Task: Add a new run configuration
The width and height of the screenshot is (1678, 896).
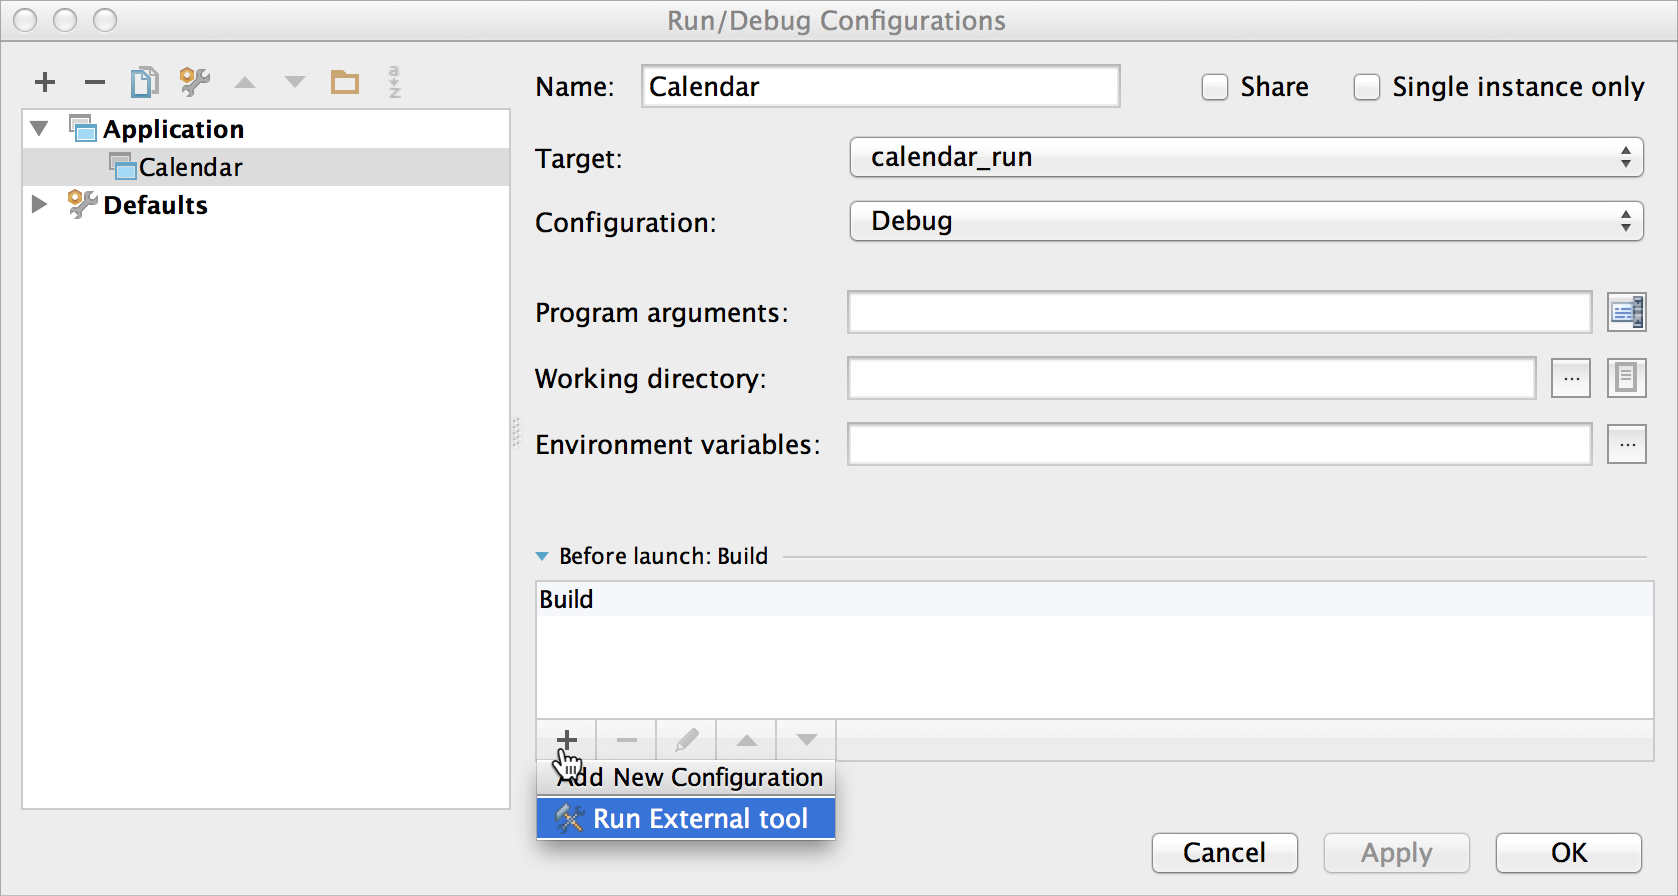Action: coord(45,82)
